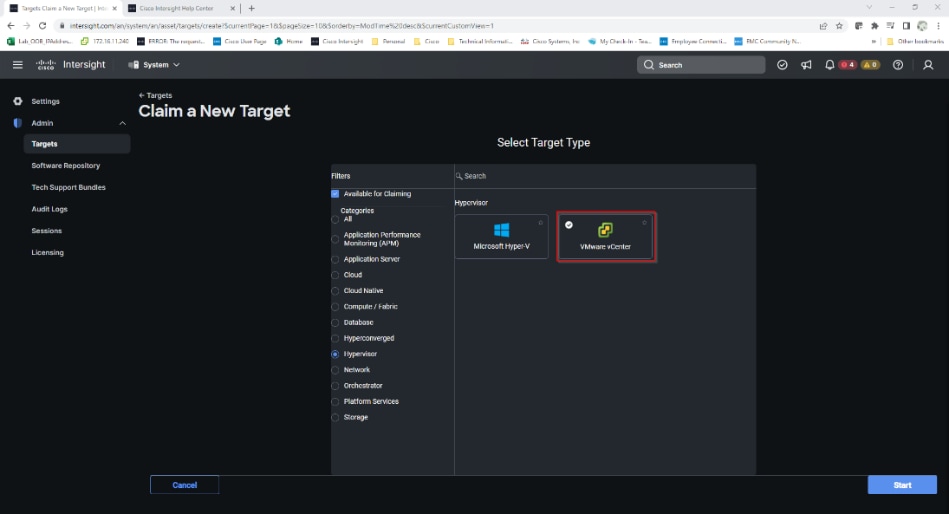949x514 pixels.
Task: Select the Hyperconverged category
Action: (335, 338)
